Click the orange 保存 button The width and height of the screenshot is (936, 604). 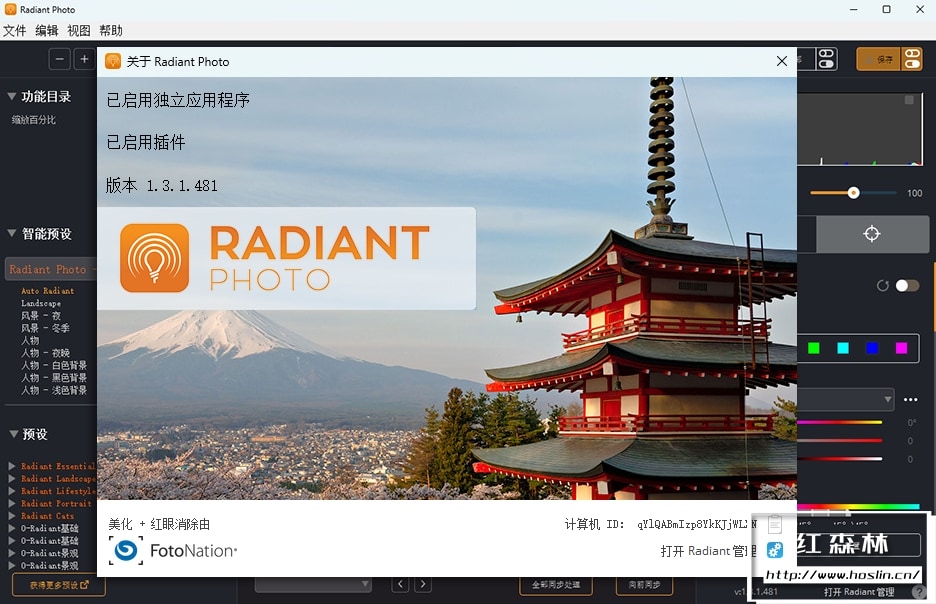[879, 59]
